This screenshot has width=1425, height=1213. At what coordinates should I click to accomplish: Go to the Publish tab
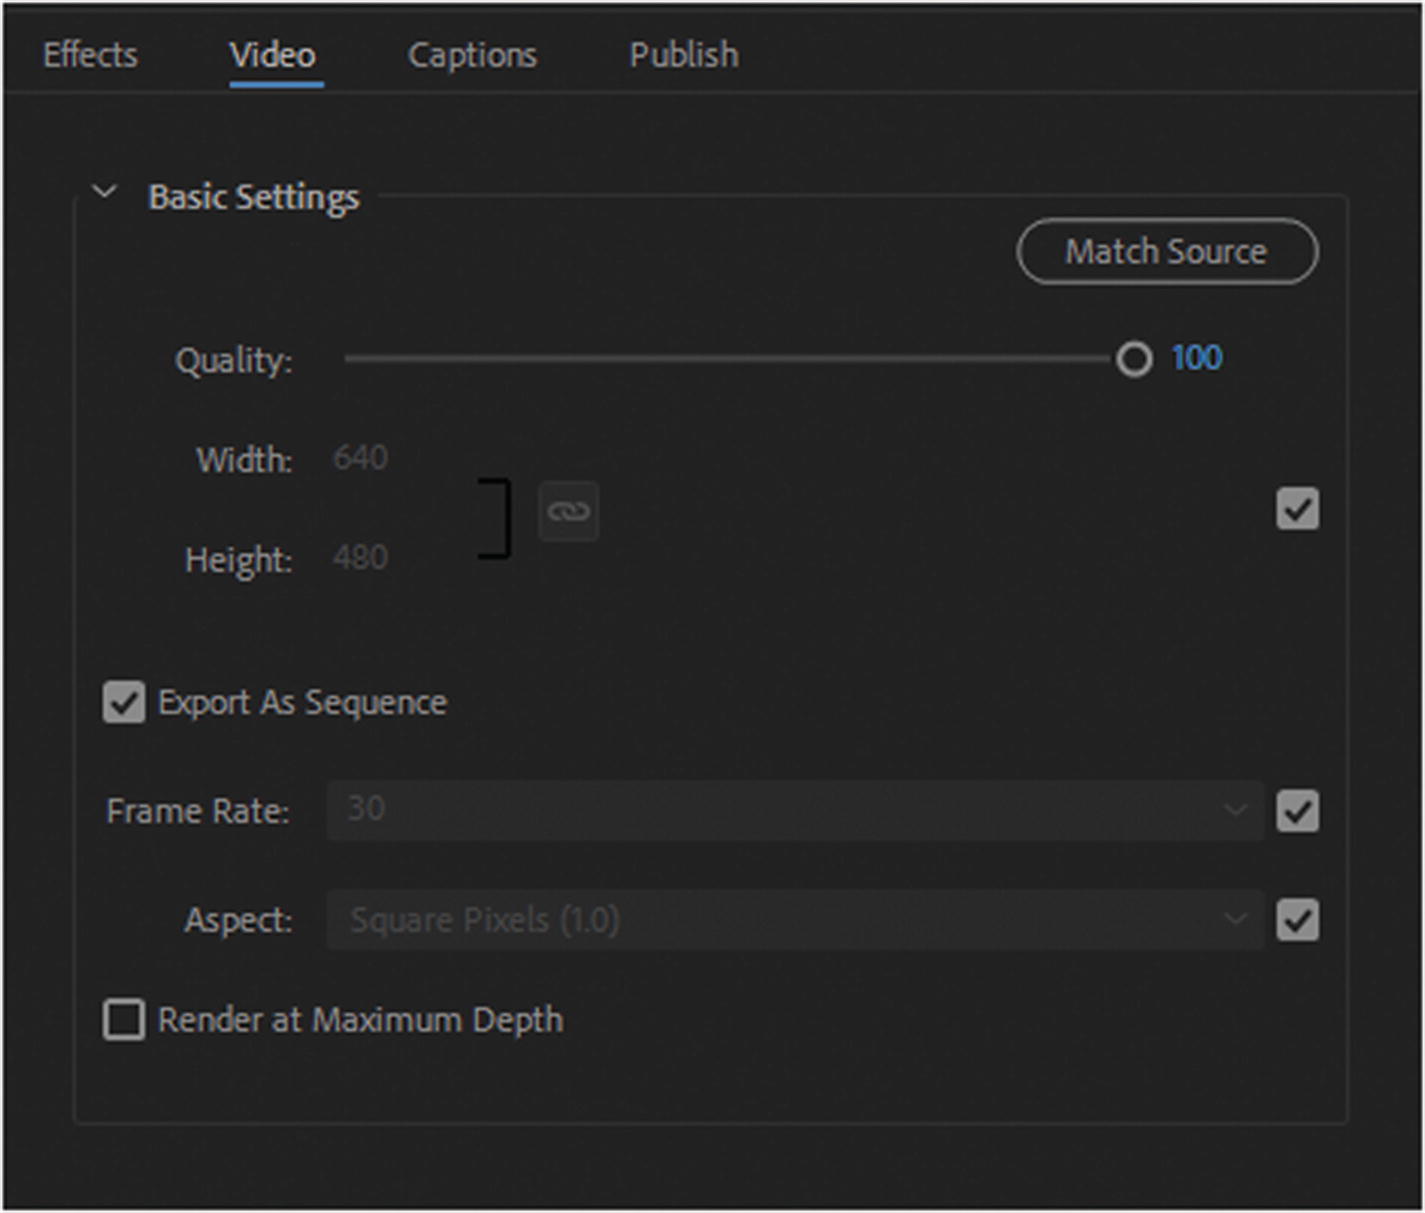pyautogui.click(x=684, y=55)
